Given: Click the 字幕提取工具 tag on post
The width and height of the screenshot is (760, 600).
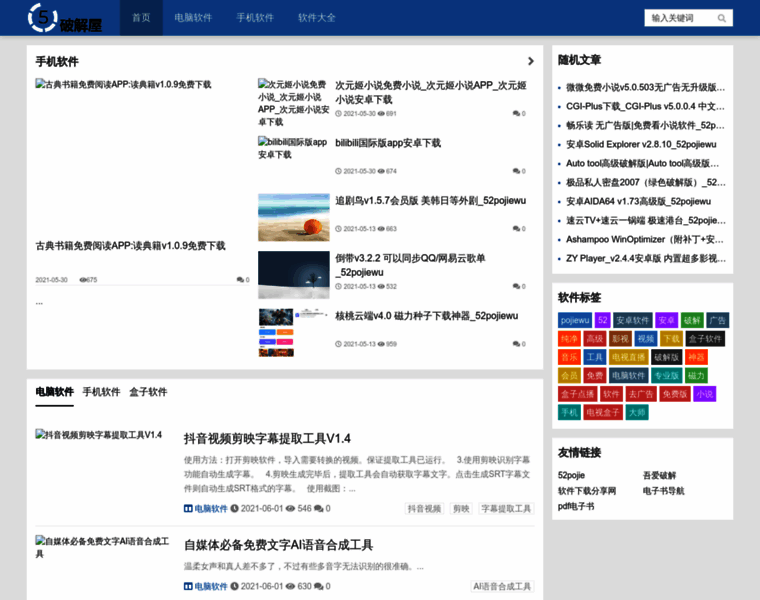Looking at the screenshot, I should pyautogui.click(x=506, y=508).
